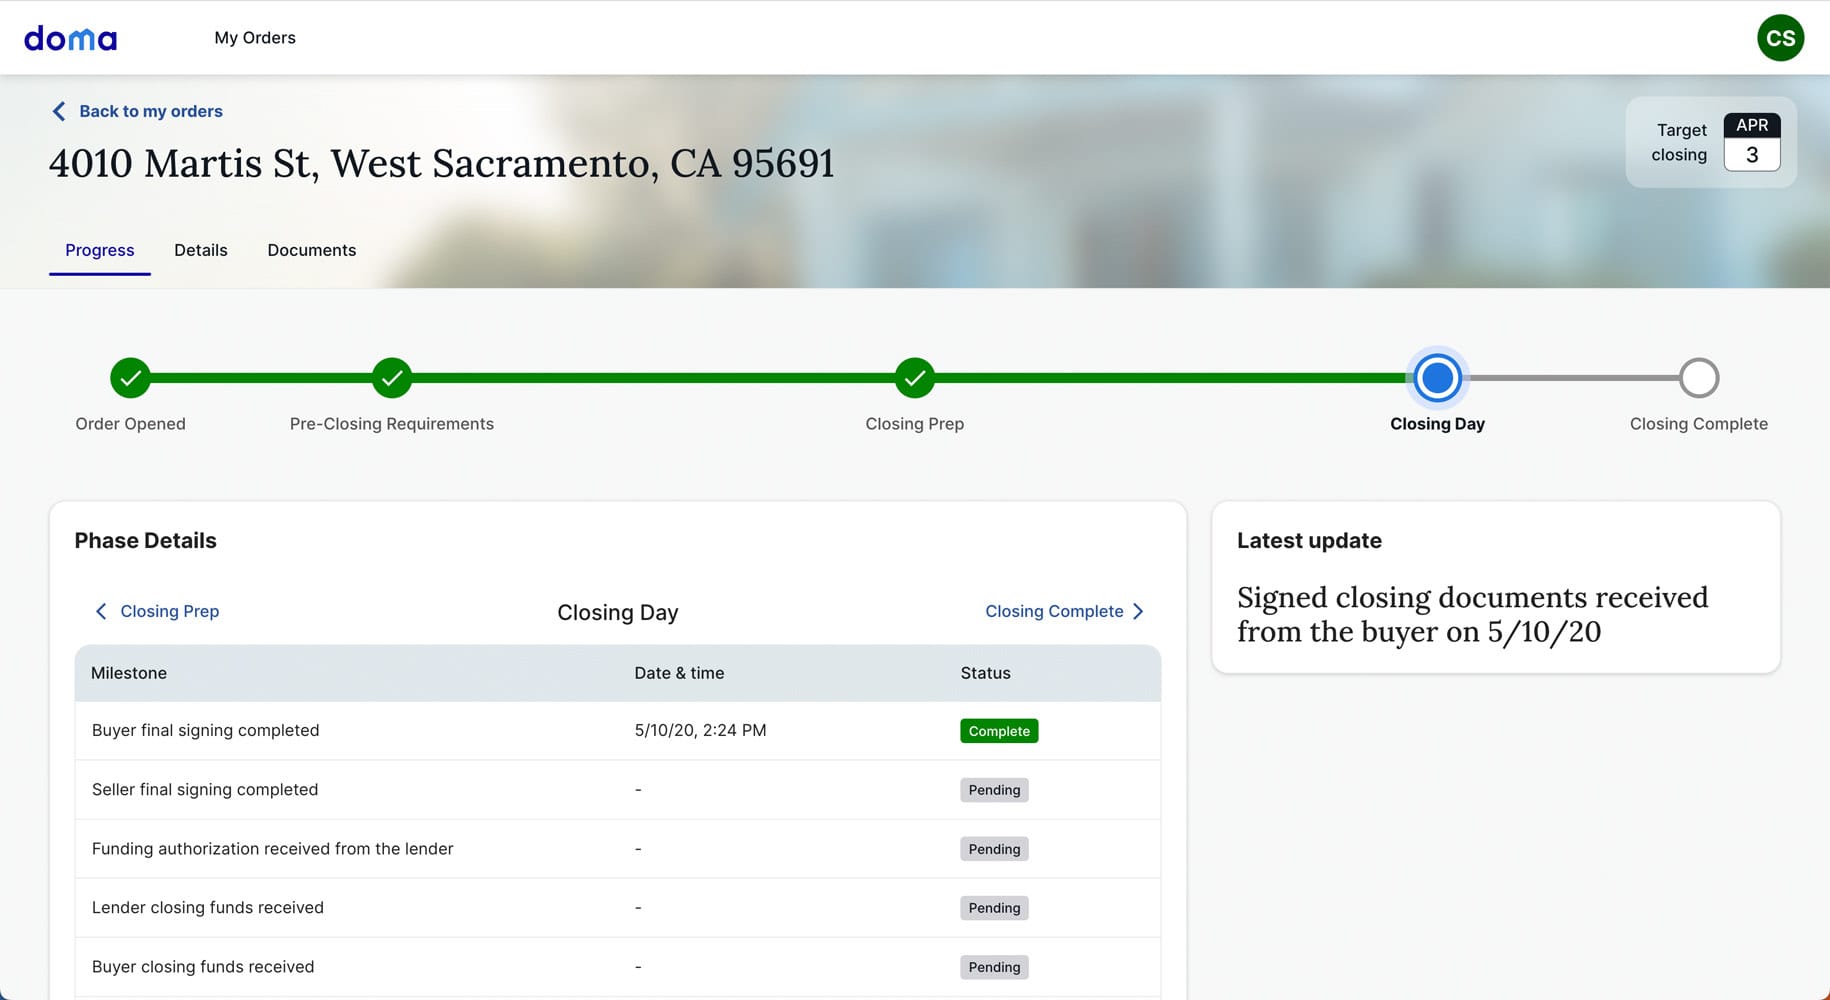The image size is (1830, 1000).
Task: Click the Closing Prep green checkmark
Action: [914, 378]
